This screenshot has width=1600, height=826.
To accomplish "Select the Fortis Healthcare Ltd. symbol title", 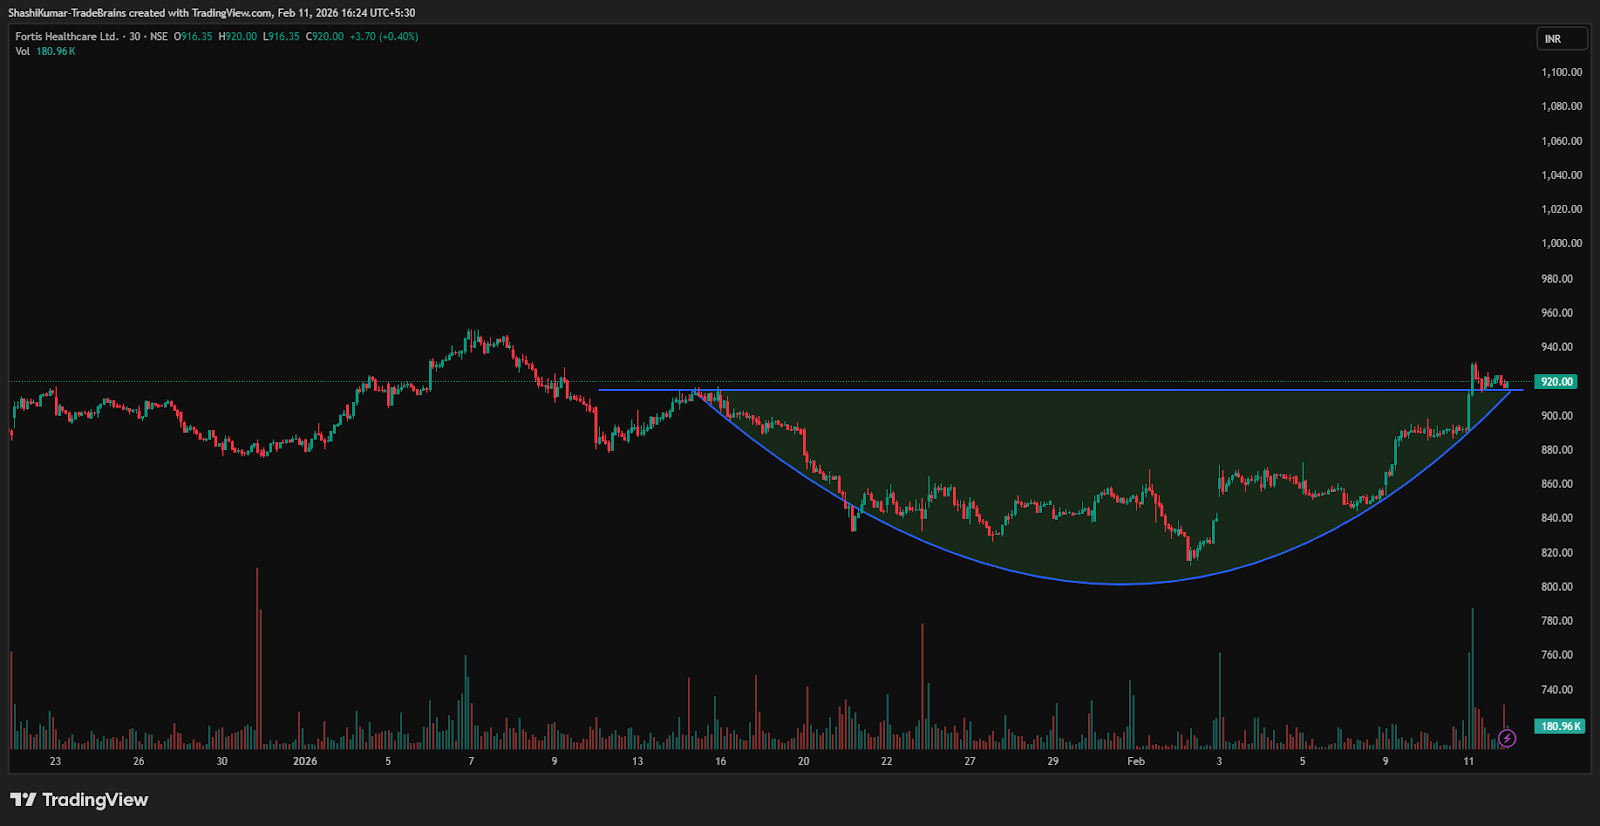I will [x=67, y=37].
